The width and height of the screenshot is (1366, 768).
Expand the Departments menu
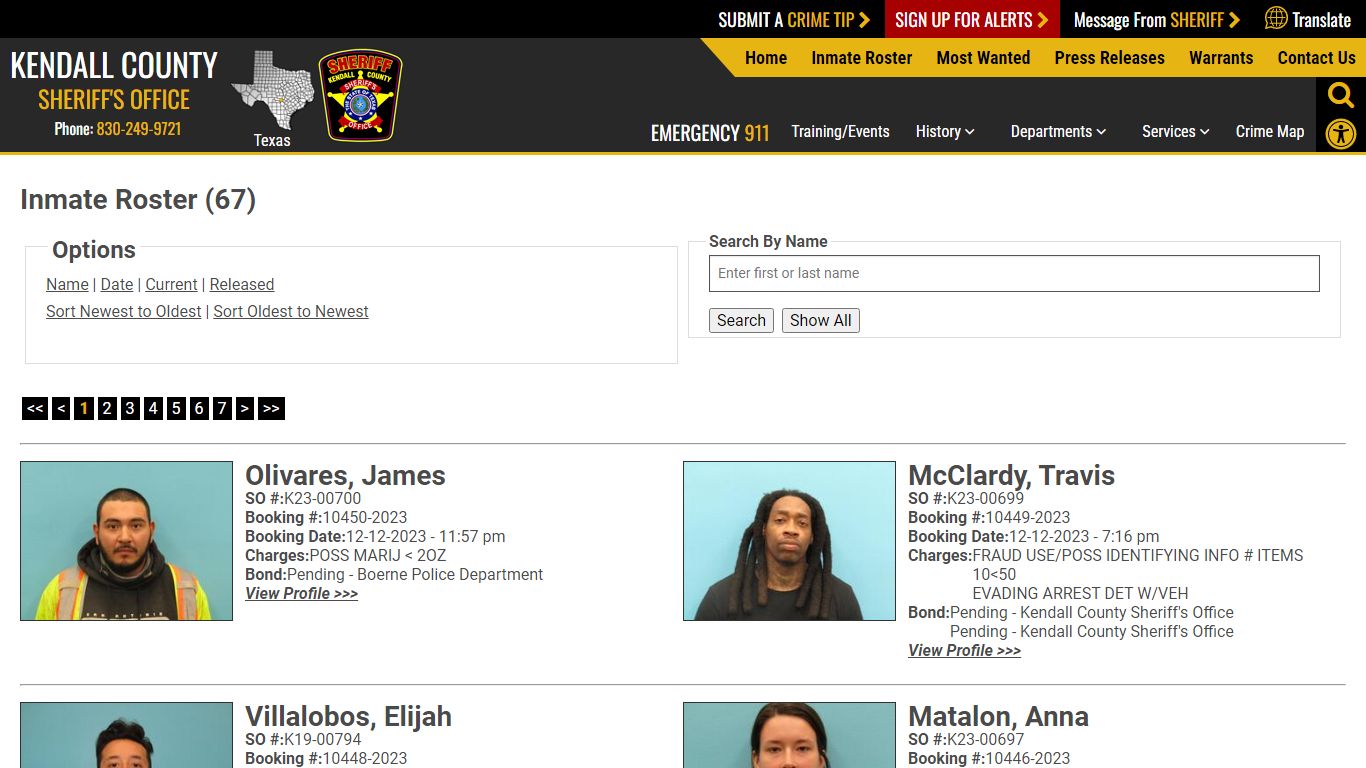tap(1058, 131)
